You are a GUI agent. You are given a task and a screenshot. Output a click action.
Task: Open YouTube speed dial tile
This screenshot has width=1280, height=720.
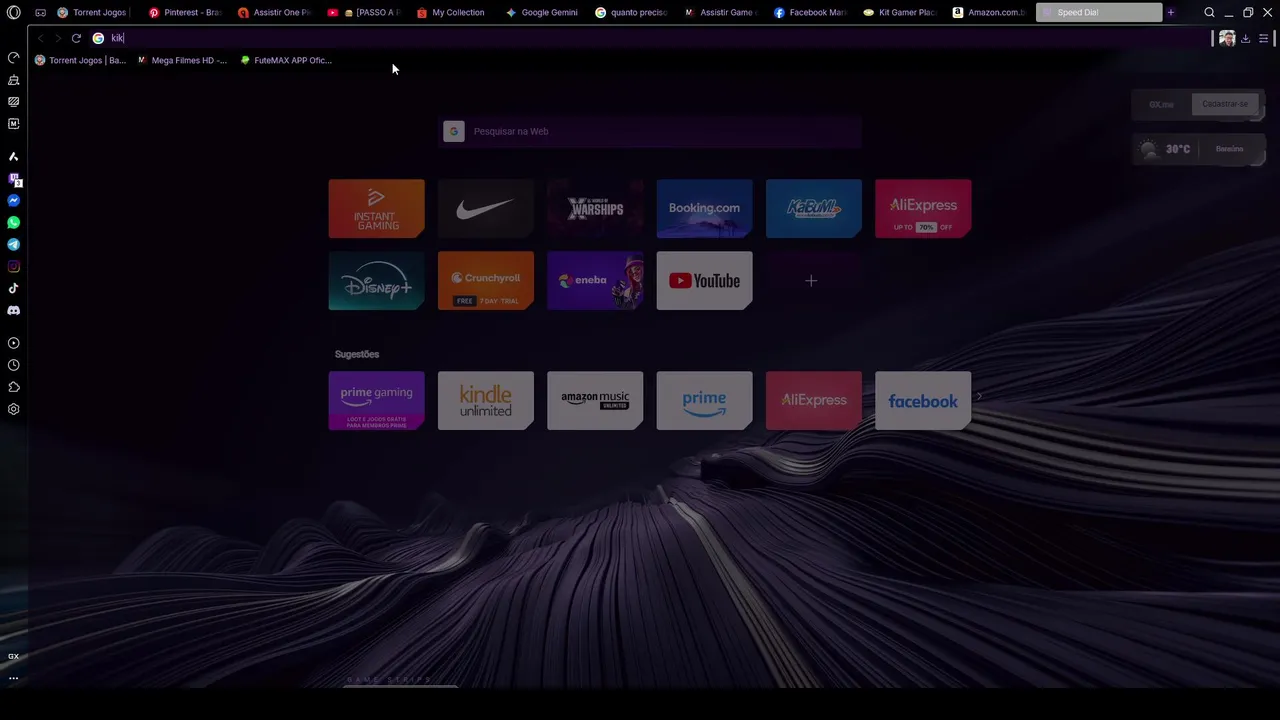(704, 281)
